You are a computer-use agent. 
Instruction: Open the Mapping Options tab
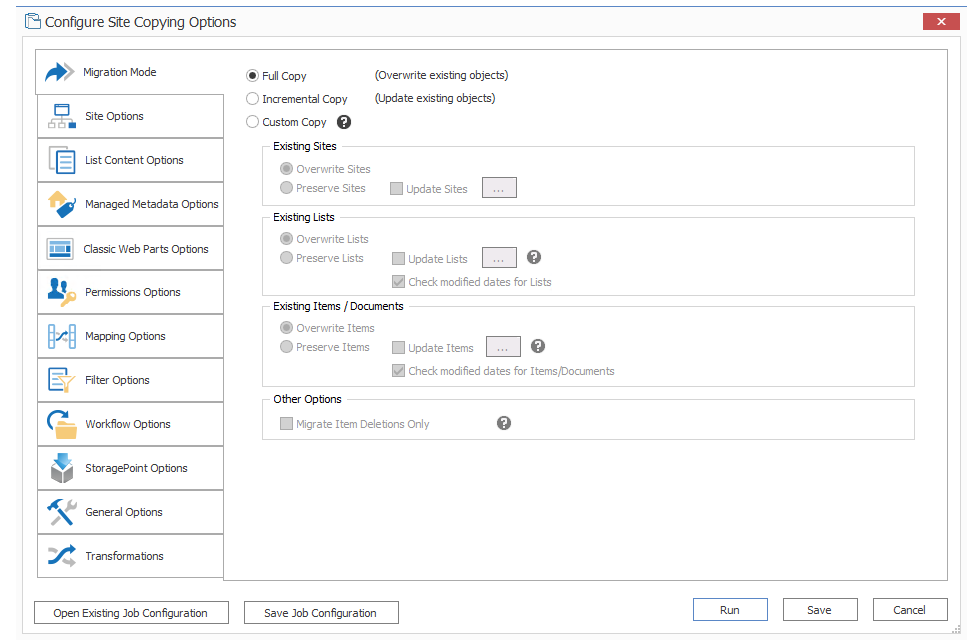(125, 336)
